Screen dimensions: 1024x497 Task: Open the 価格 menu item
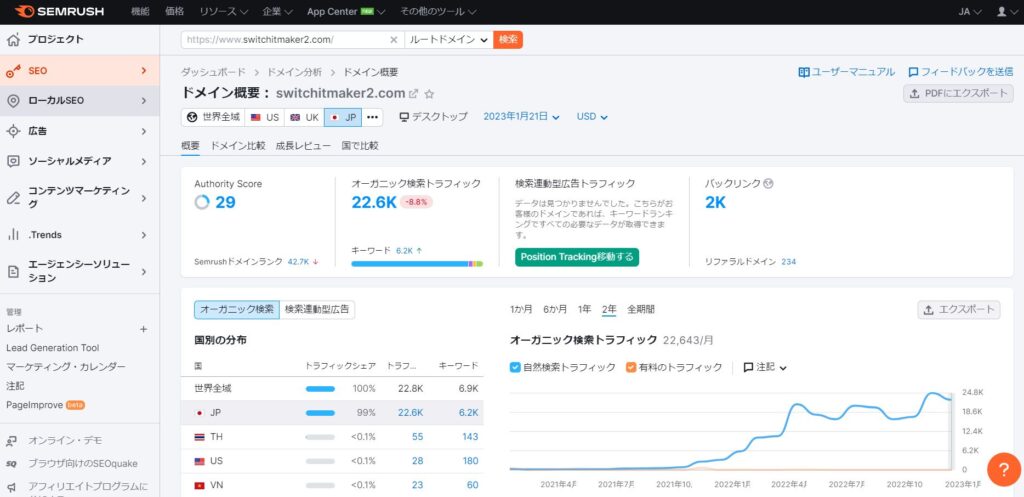pyautogui.click(x=174, y=12)
